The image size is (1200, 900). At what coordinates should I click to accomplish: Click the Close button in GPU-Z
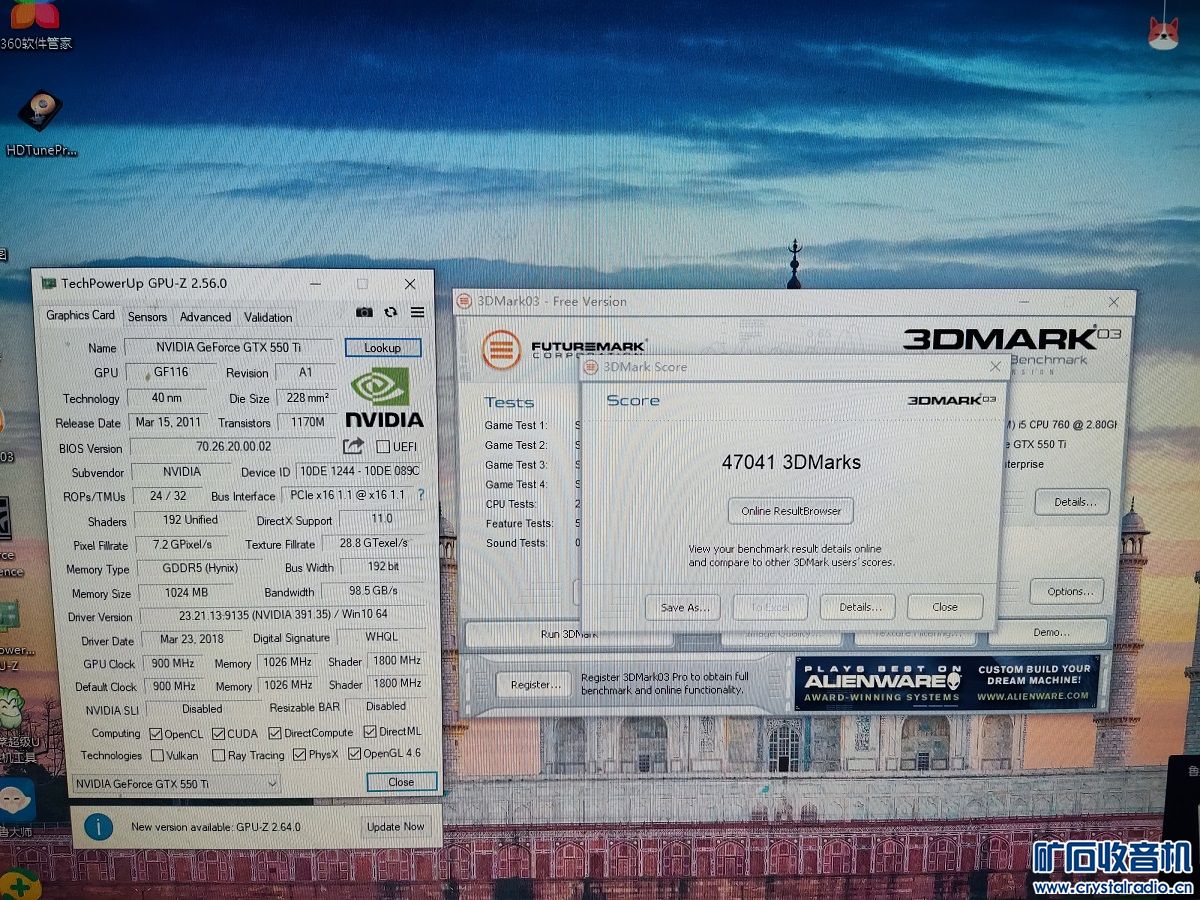401,782
